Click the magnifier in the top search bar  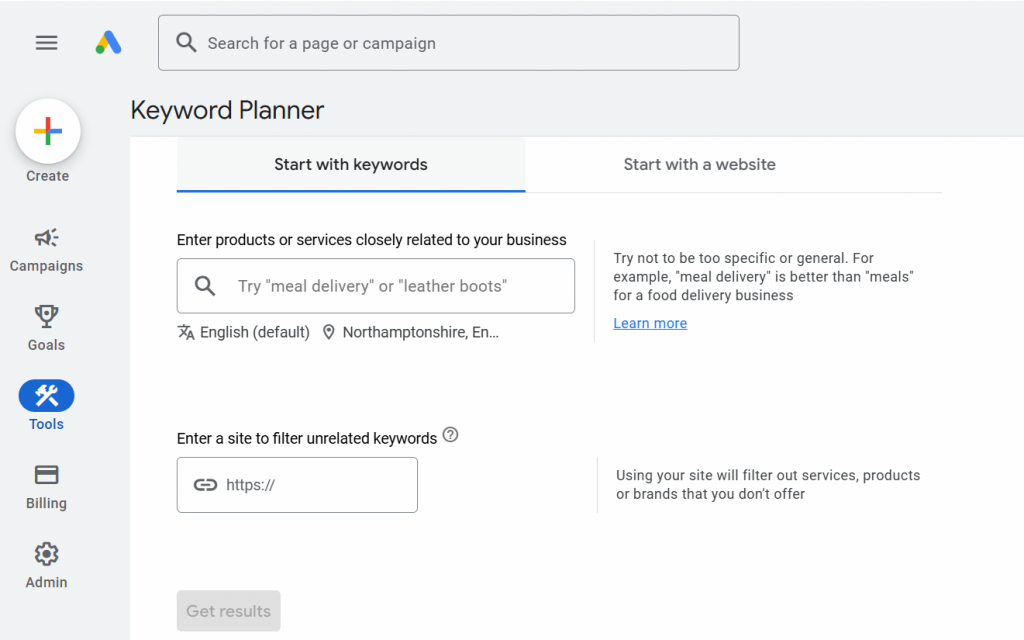[186, 43]
